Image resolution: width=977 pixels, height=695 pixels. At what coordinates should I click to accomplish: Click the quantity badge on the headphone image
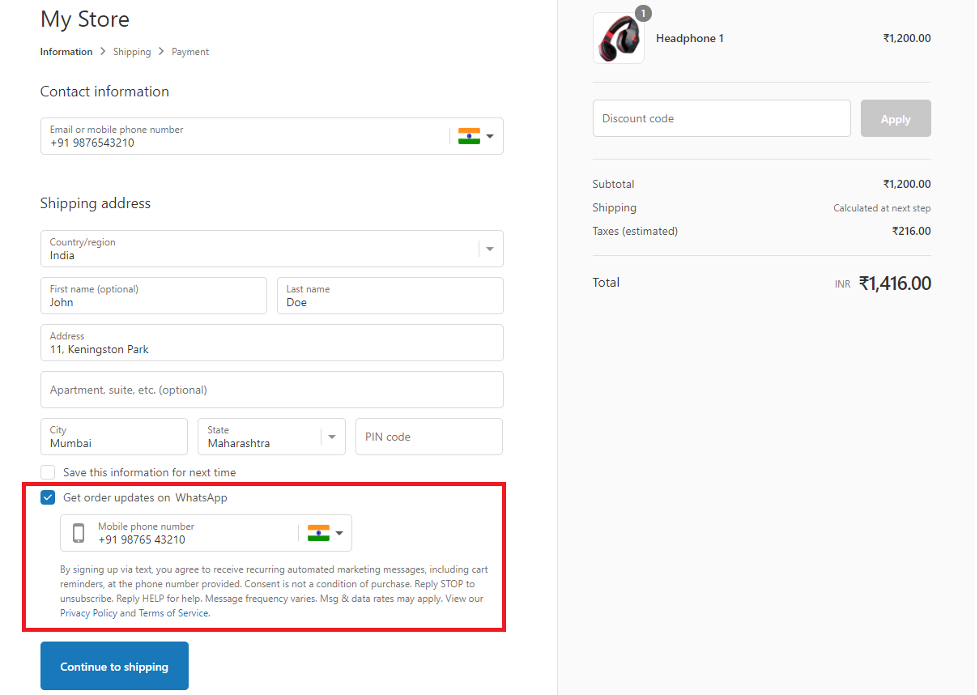643,13
